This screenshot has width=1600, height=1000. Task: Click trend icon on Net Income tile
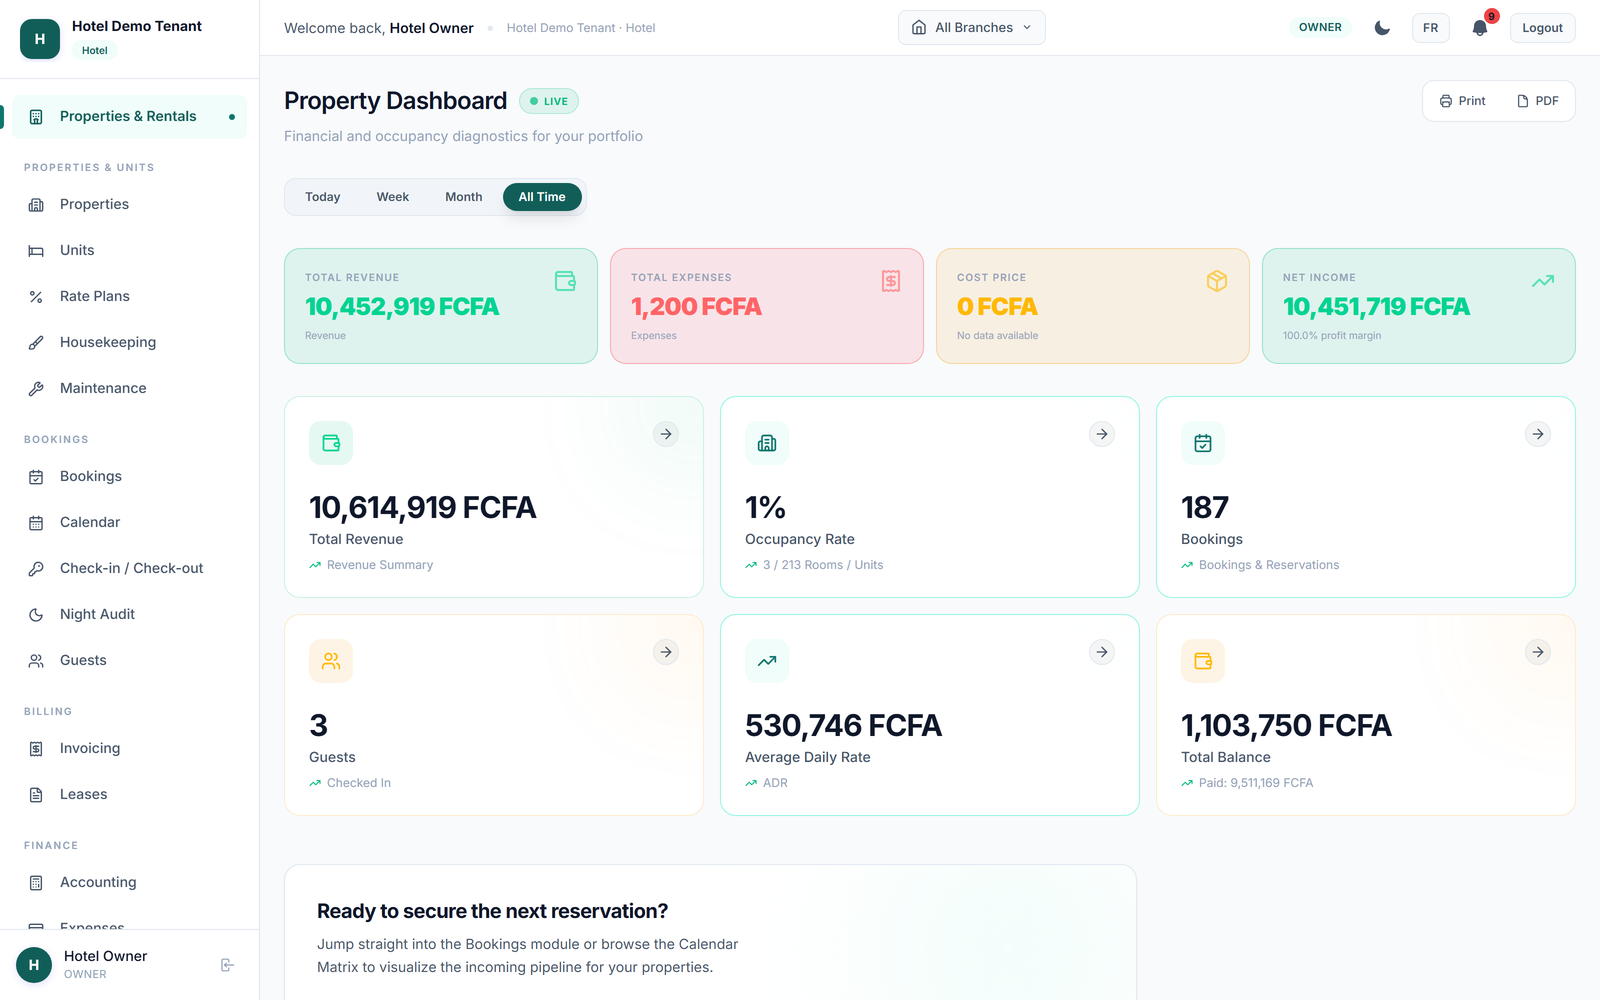pyautogui.click(x=1543, y=281)
